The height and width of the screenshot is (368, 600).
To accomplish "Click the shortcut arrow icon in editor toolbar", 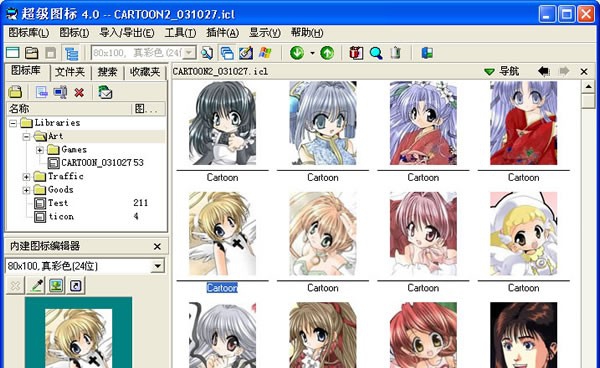I will (76, 286).
